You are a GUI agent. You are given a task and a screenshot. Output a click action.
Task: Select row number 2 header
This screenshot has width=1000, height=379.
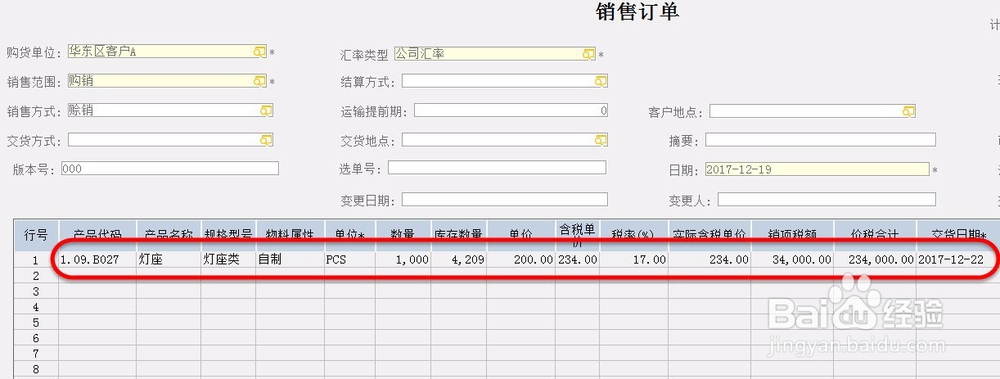(36, 276)
